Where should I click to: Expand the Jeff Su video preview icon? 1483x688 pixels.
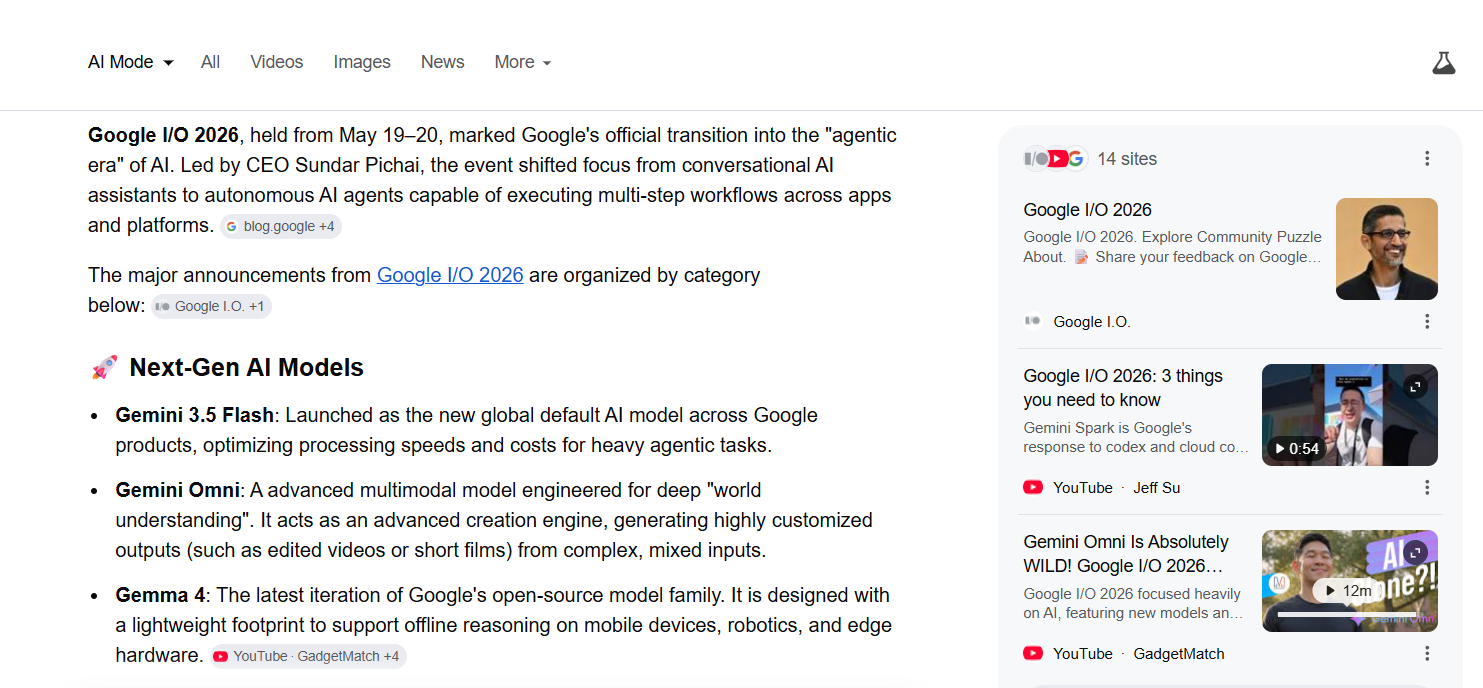coord(1415,386)
